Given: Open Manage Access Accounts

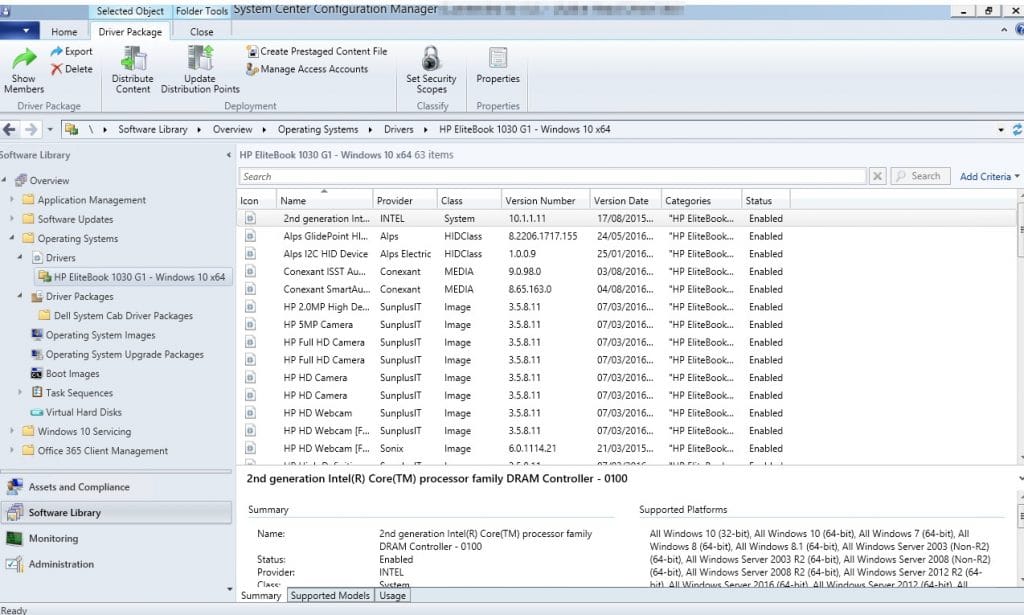Looking at the screenshot, I should pos(307,69).
